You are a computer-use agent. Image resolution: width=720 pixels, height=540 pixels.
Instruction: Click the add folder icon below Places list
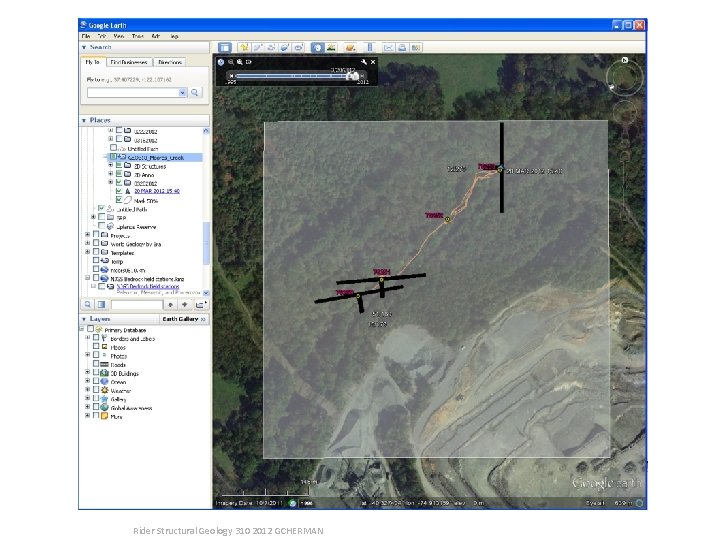tap(201, 304)
